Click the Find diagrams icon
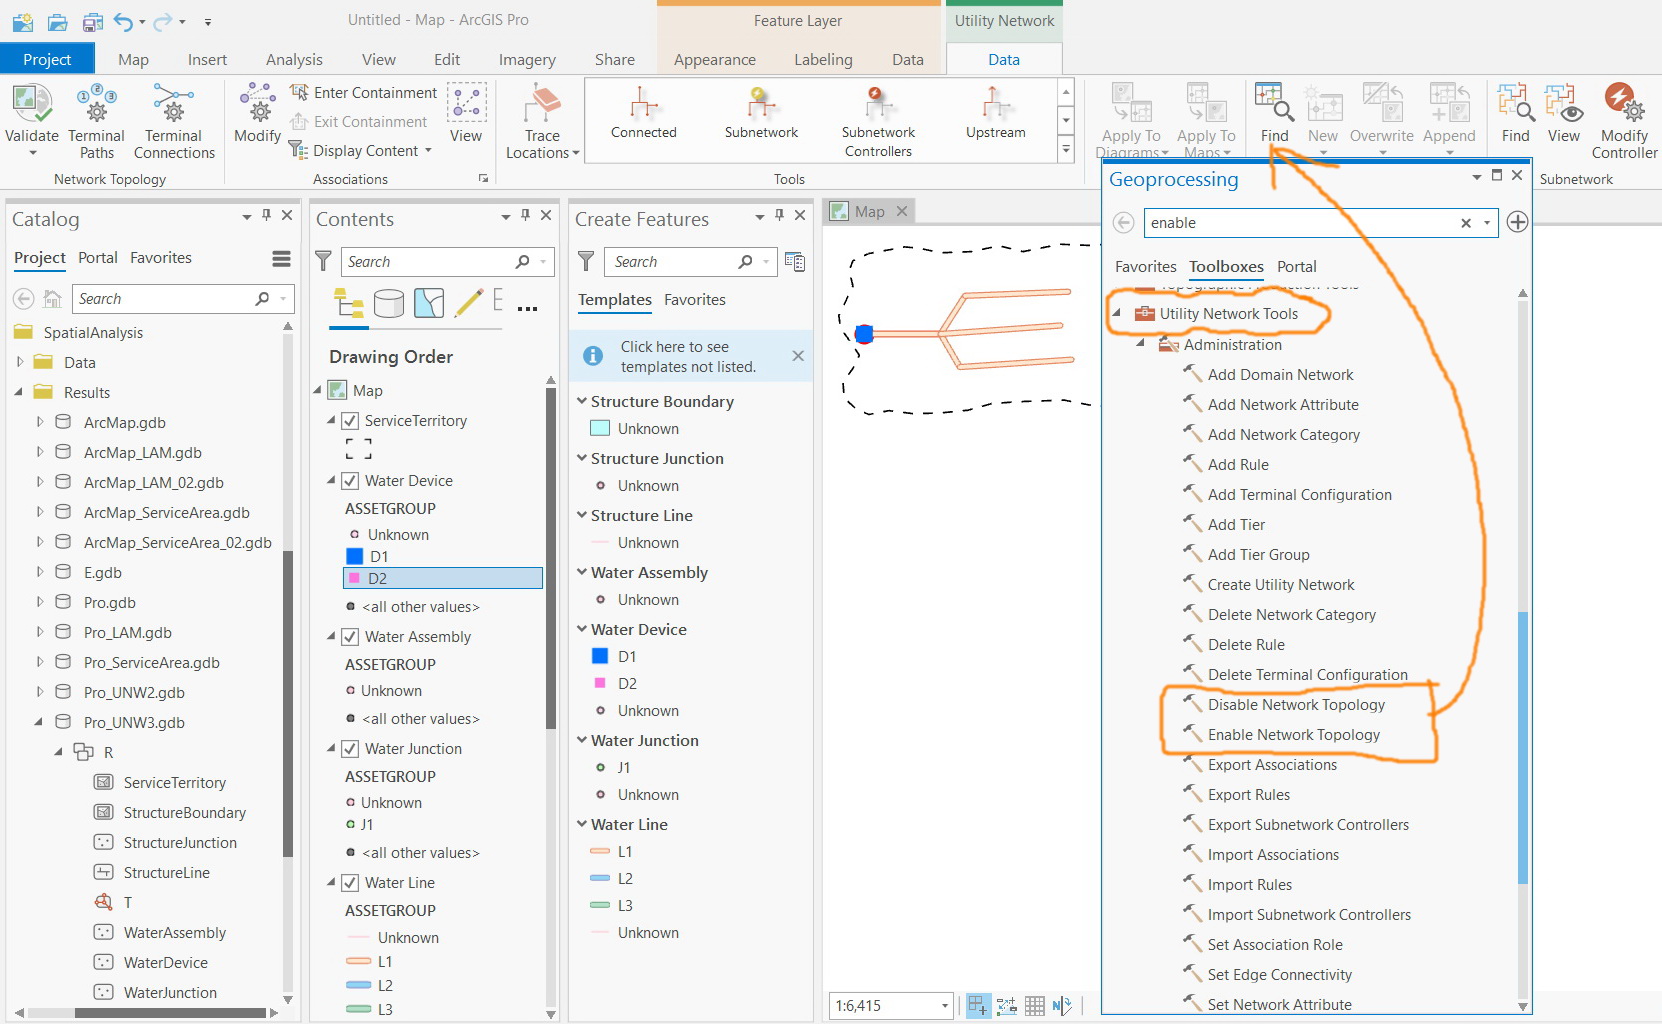This screenshot has width=1662, height=1024. coord(1274,114)
